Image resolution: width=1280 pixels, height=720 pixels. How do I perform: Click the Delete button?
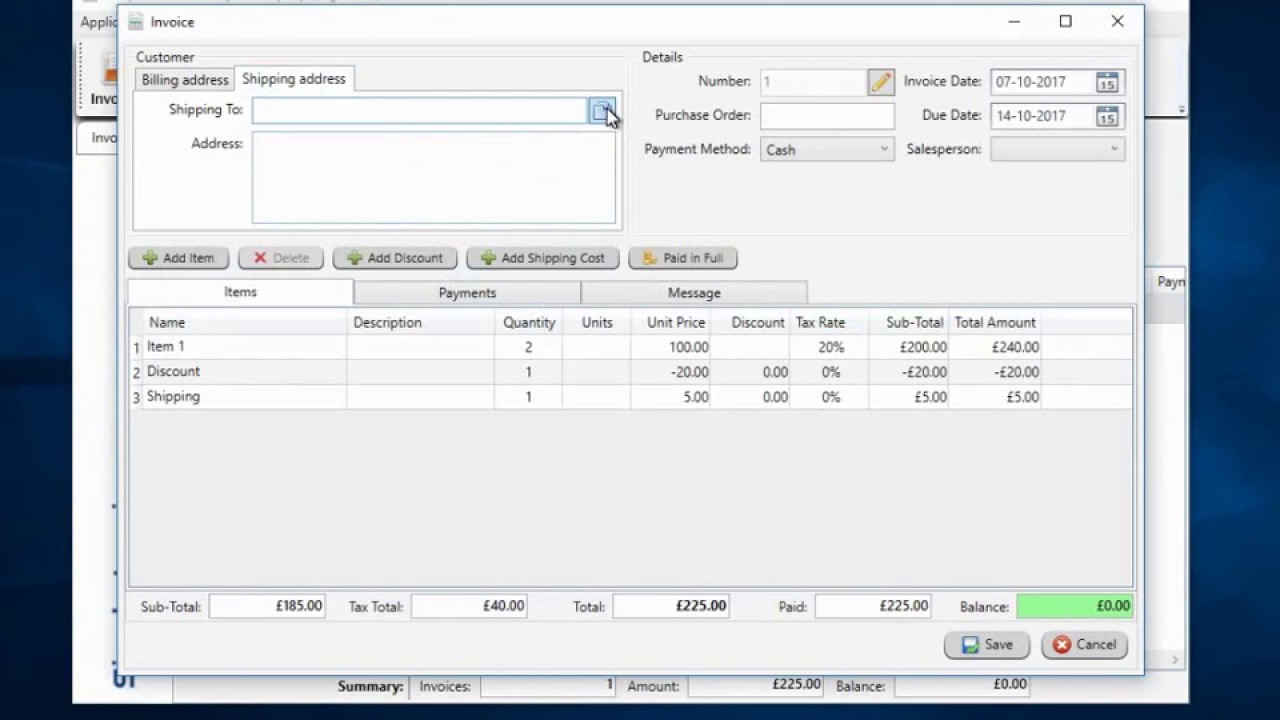point(281,258)
